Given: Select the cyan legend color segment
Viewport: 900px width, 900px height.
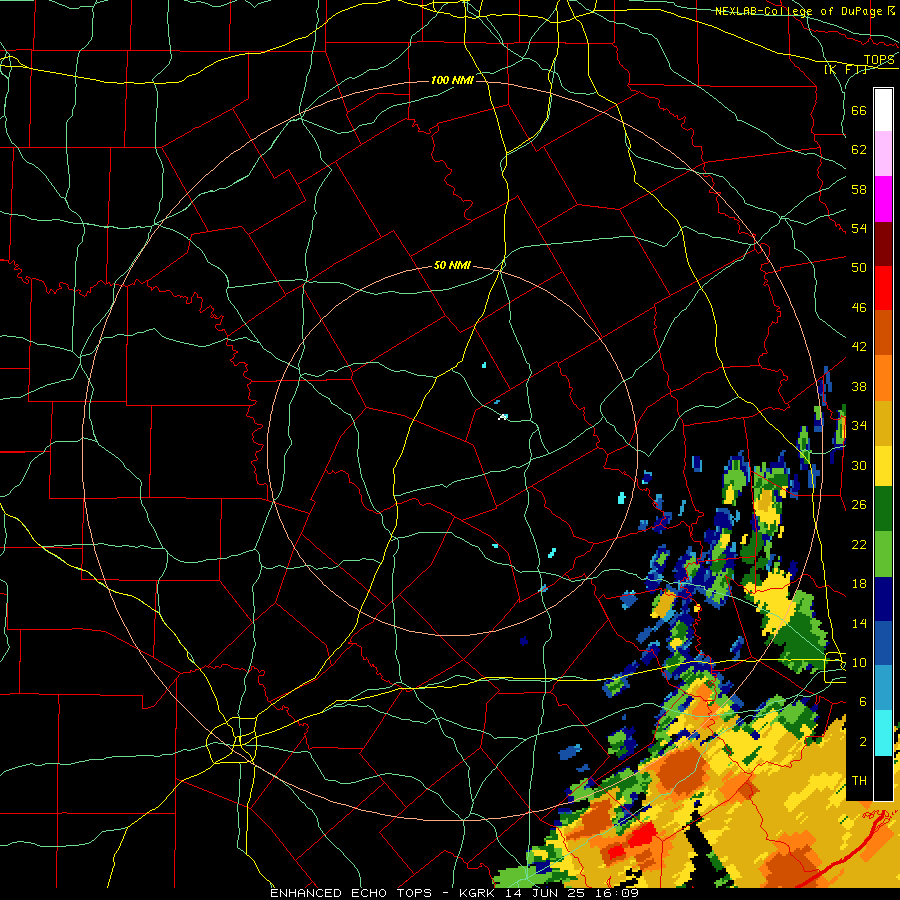Looking at the screenshot, I should click(x=883, y=733).
